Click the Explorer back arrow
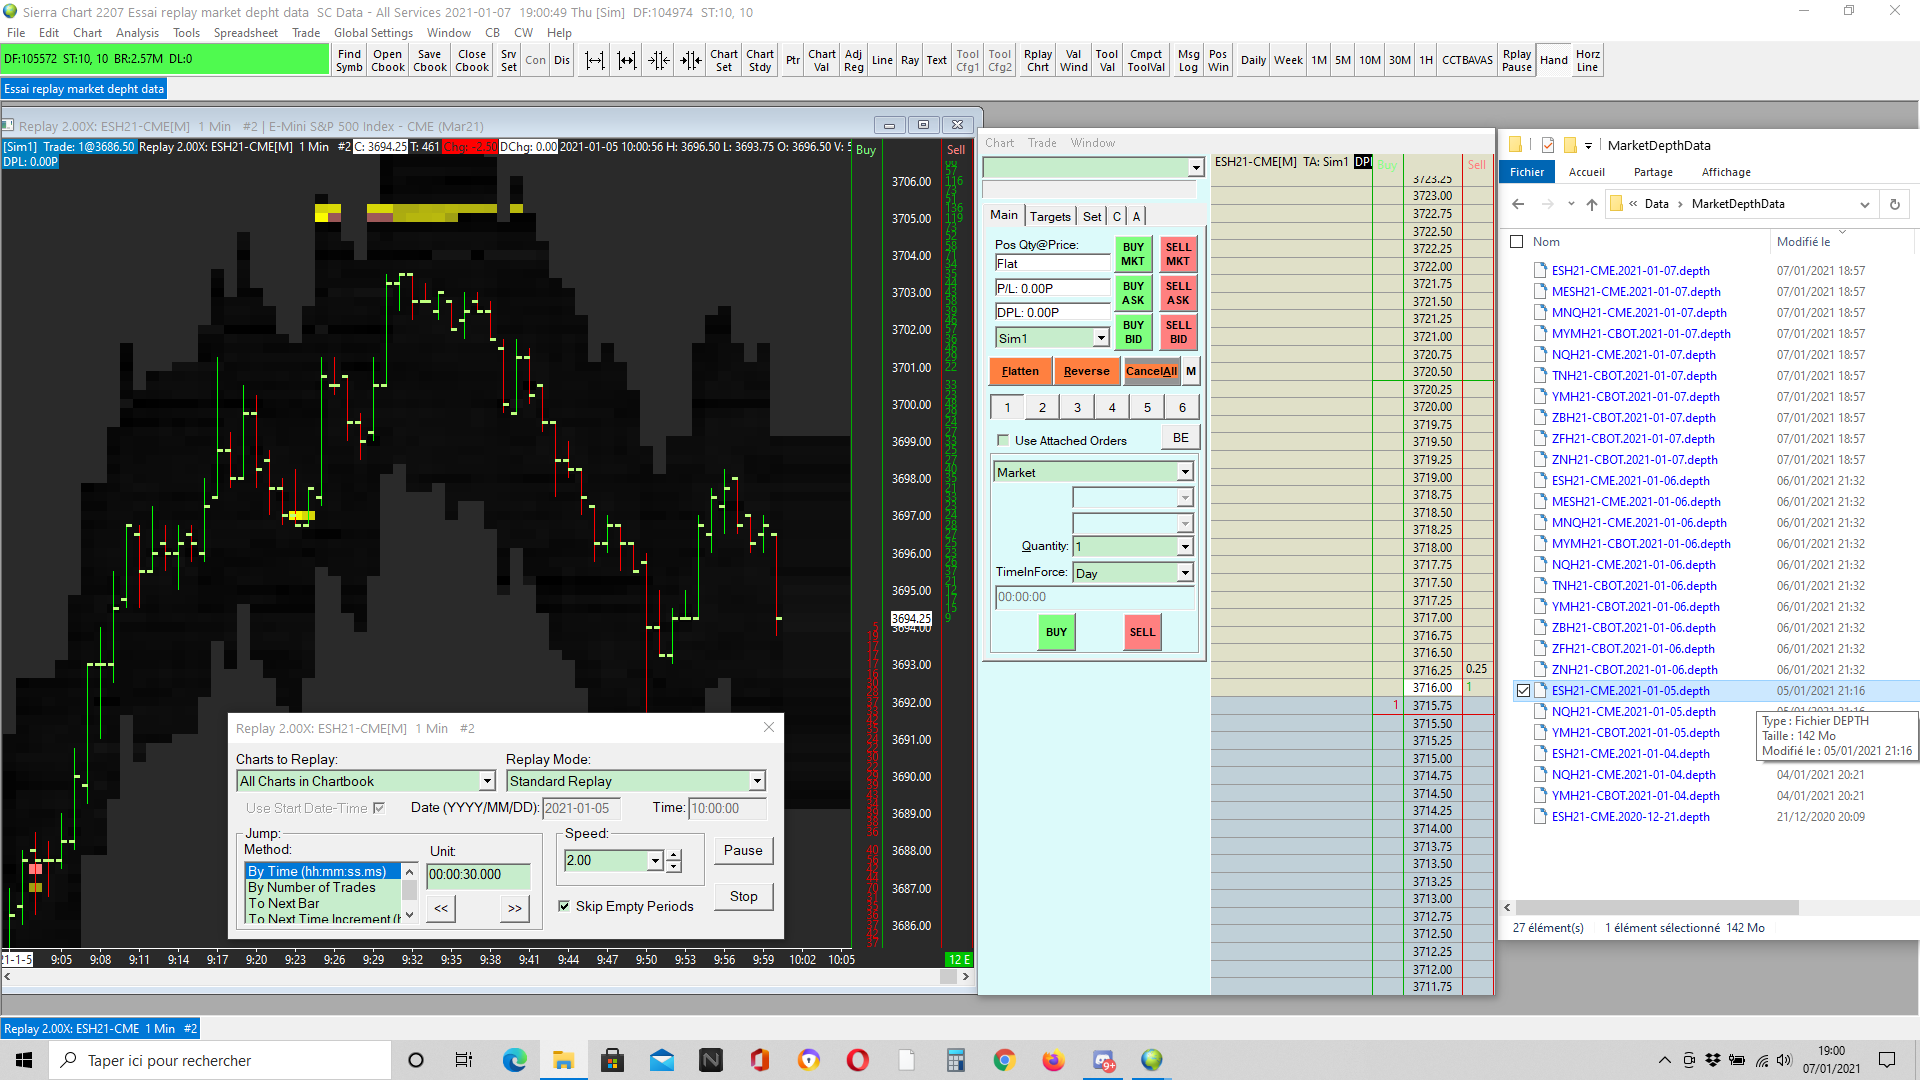Viewport: 1920px width, 1080px height. [x=1518, y=204]
